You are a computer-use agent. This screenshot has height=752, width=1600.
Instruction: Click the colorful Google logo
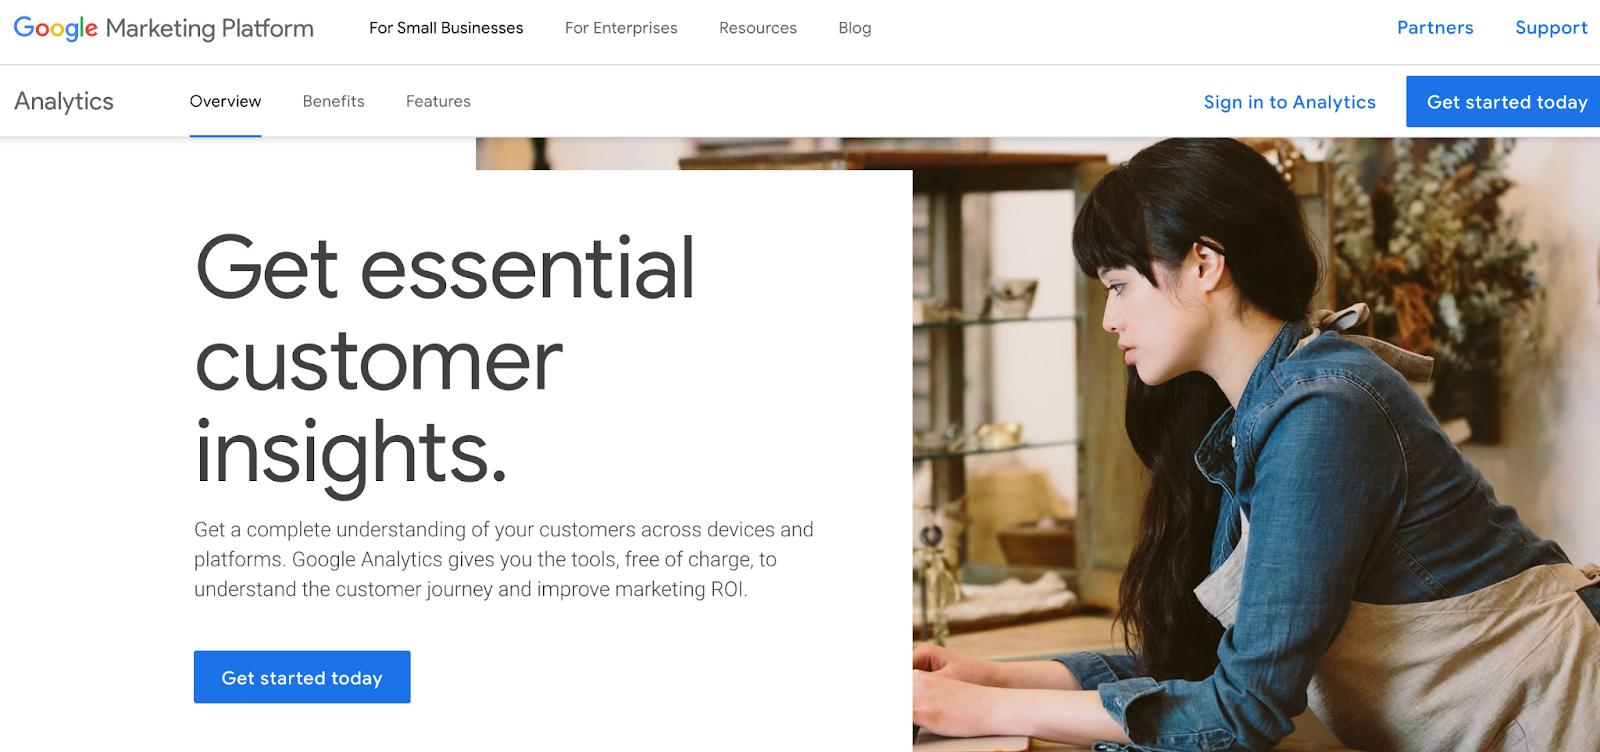(56, 28)
